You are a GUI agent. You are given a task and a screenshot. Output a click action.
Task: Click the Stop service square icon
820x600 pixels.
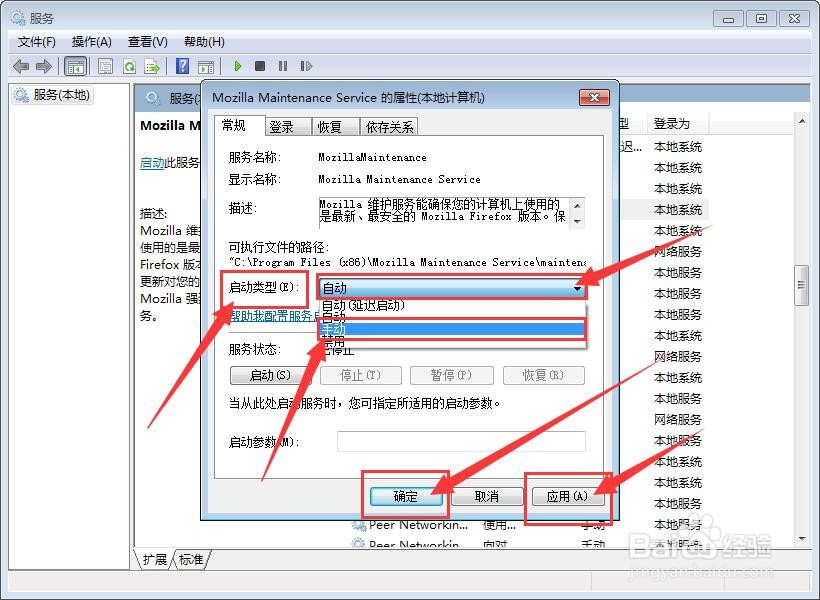coord(260,66)
